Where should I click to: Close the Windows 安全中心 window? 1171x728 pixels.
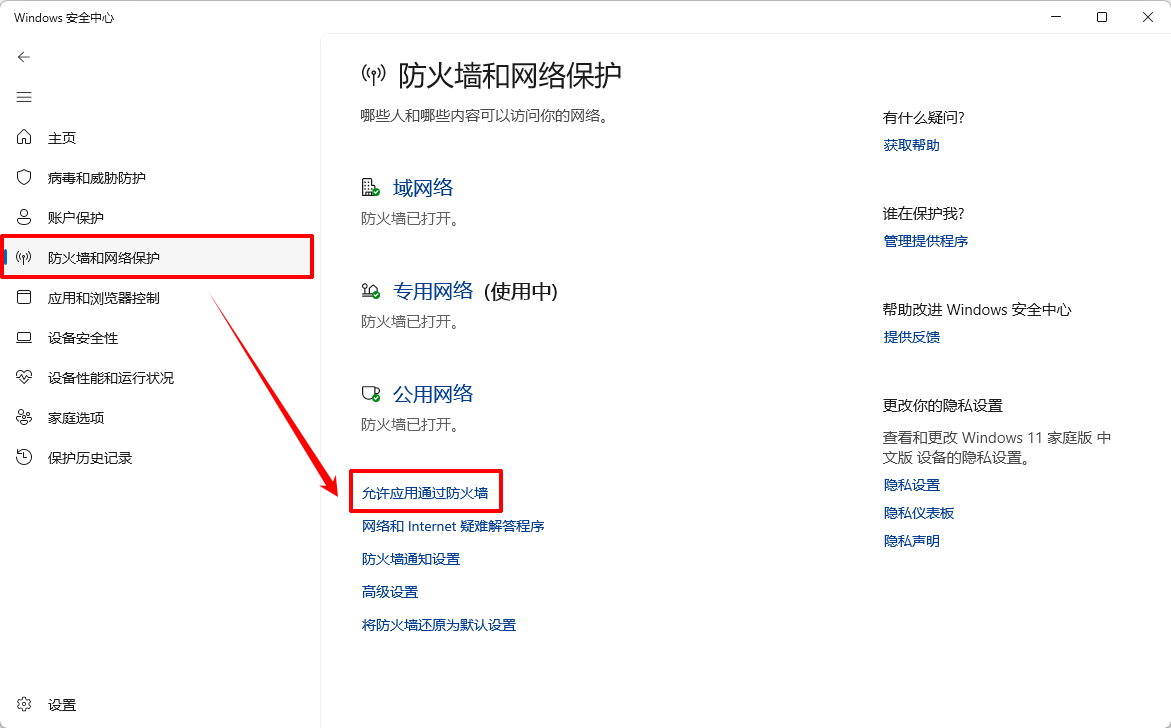[x=1148, y=16]
